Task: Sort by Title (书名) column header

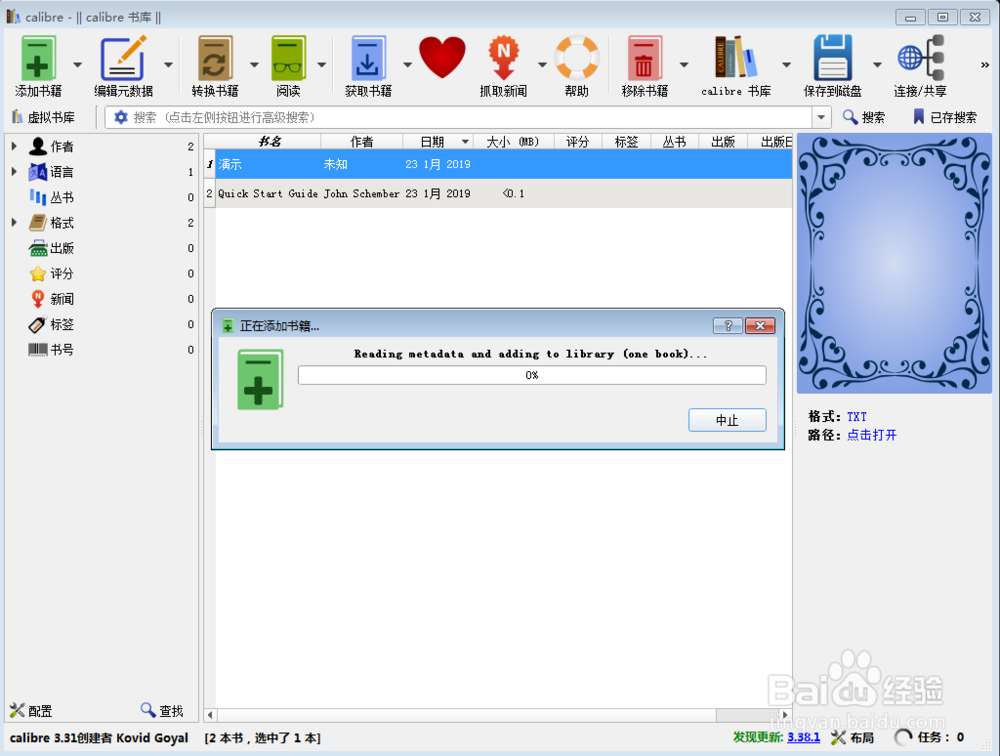Action: click(x=268, y=142)
